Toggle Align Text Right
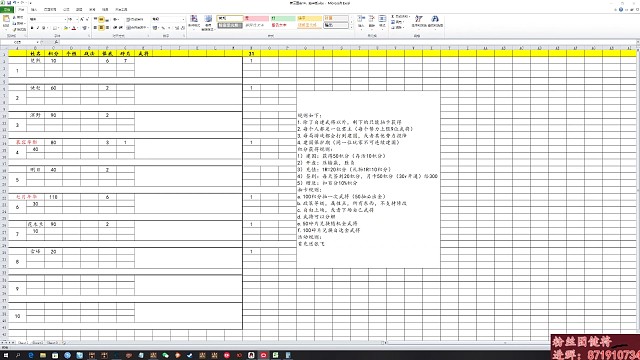This screenshot has height=360, width=640. 107,28
